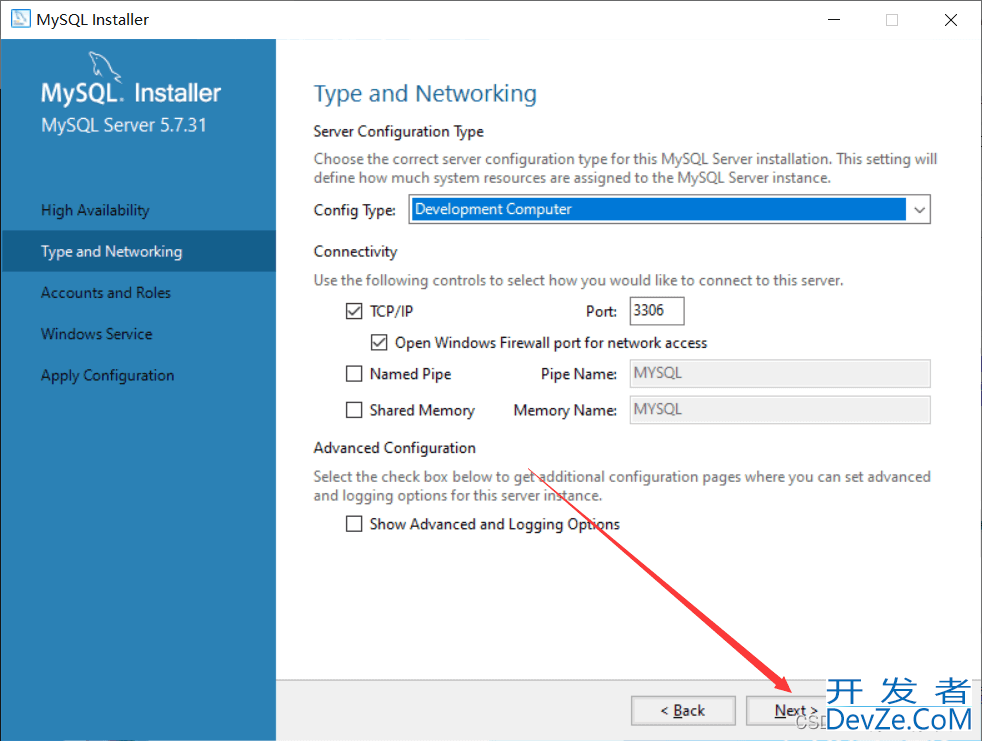Image resolution: width=982 pixels, height=741 pixels.
Task: Click the Port label
Action: coord(601,311)
